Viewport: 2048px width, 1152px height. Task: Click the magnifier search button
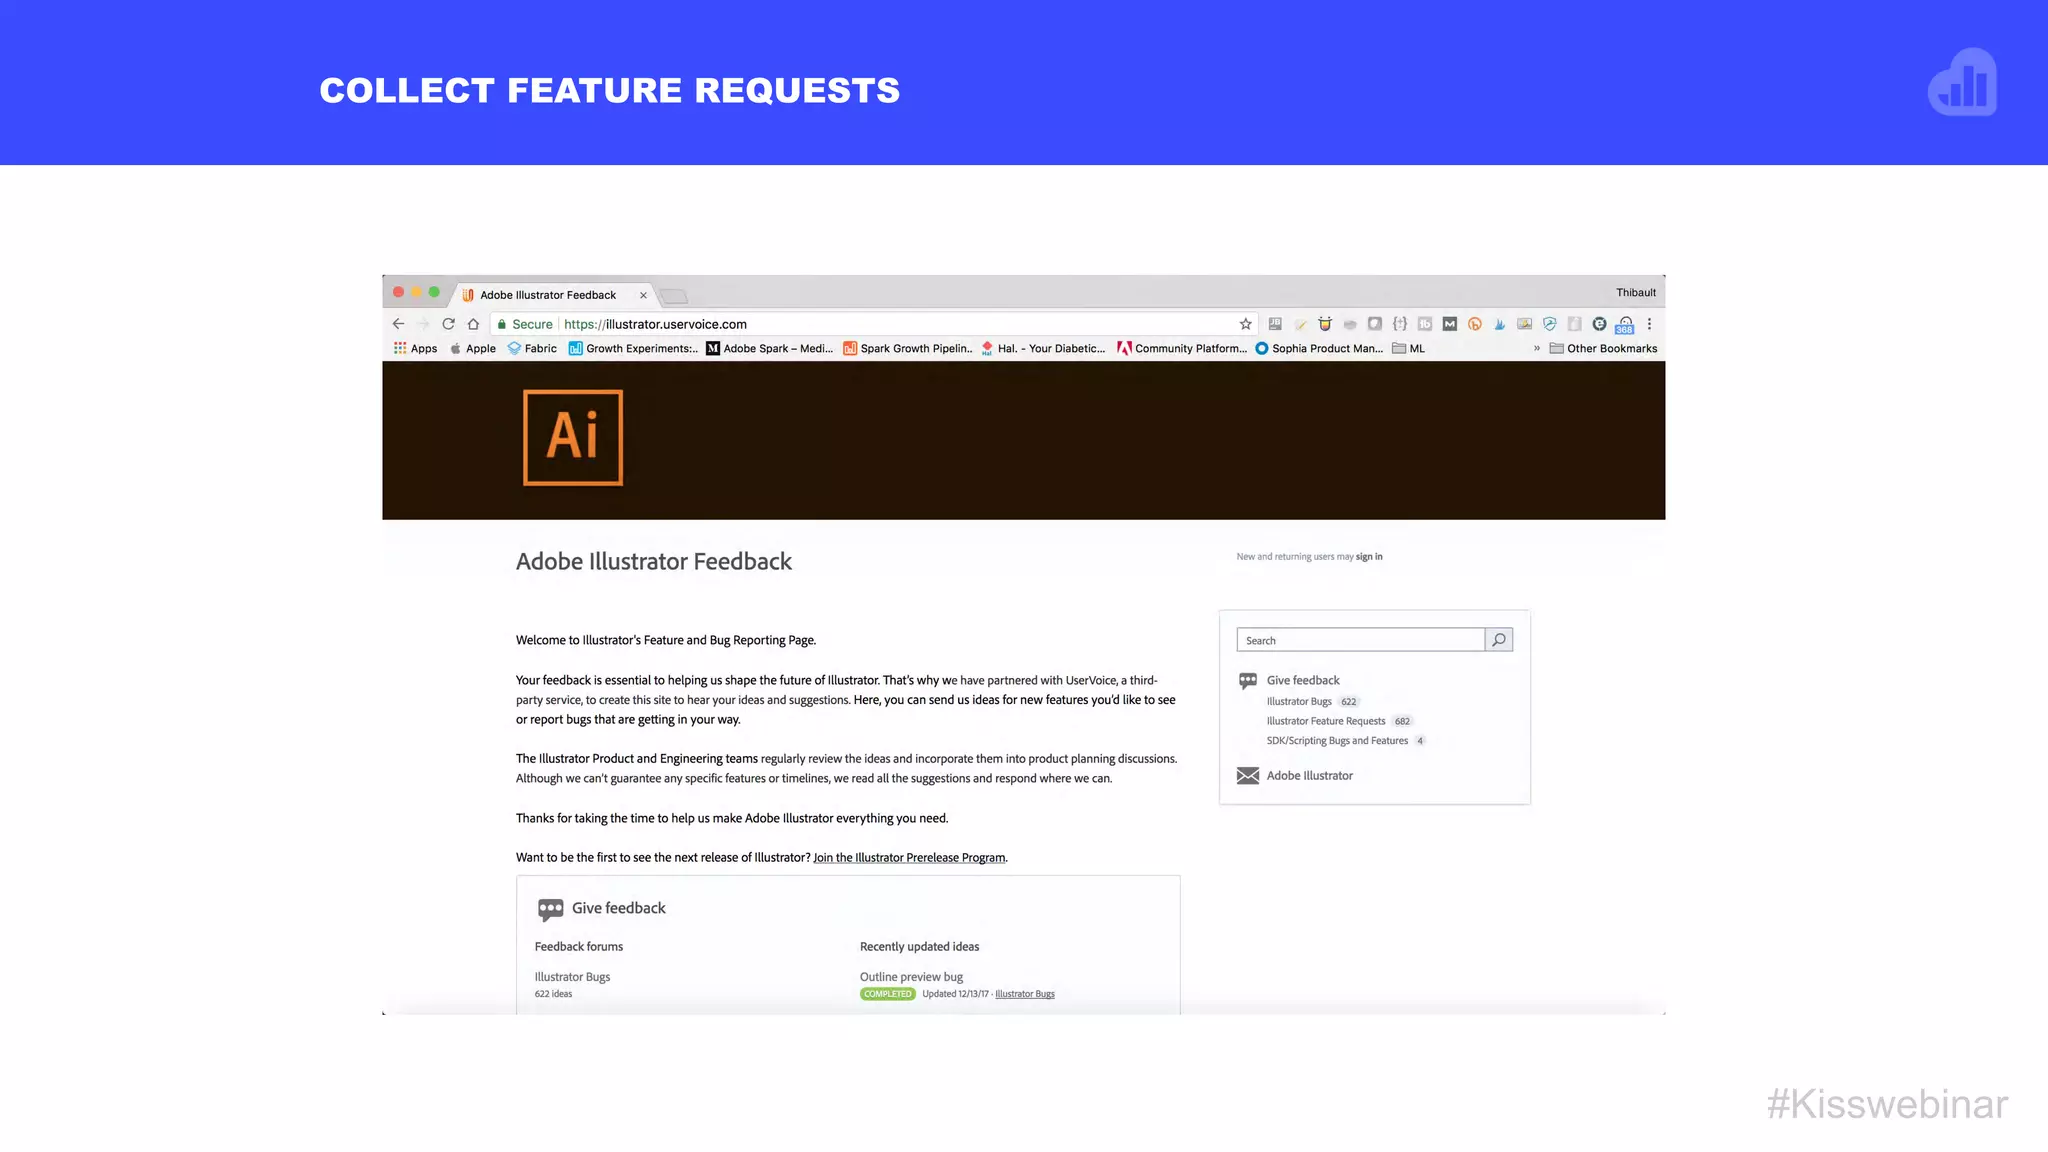1499,640
